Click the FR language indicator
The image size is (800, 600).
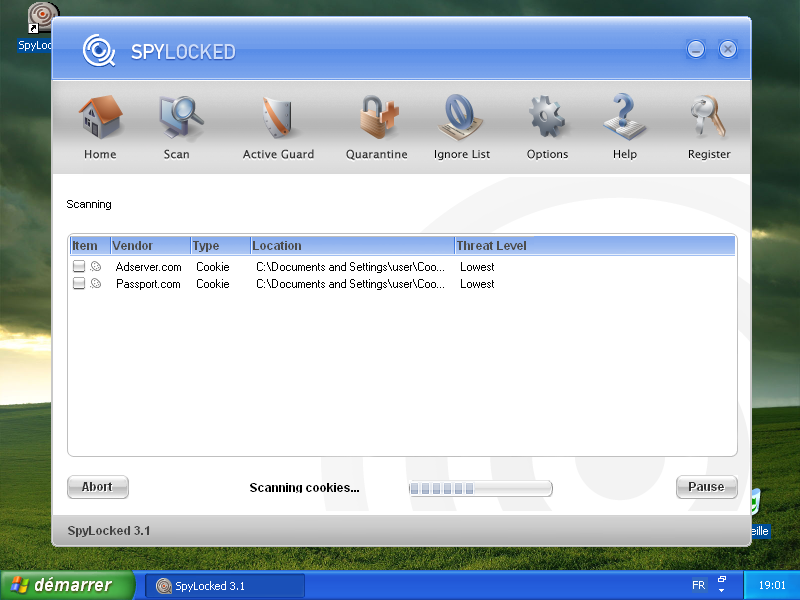pyautogui.click(x=698, y=585)
